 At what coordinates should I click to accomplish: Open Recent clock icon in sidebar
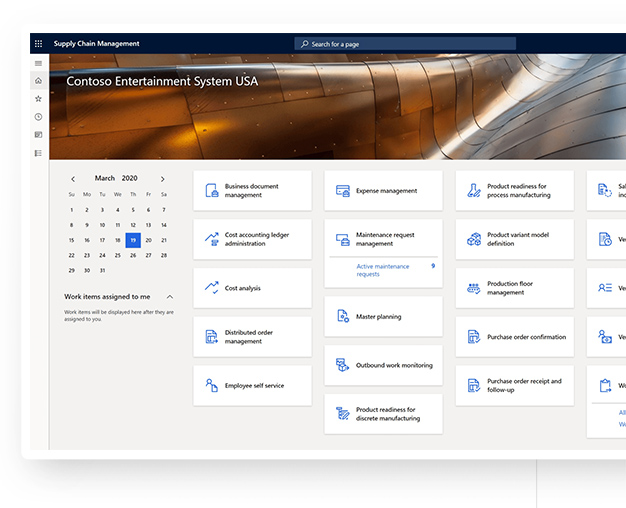pyautogui.click(x=38, y=117)
